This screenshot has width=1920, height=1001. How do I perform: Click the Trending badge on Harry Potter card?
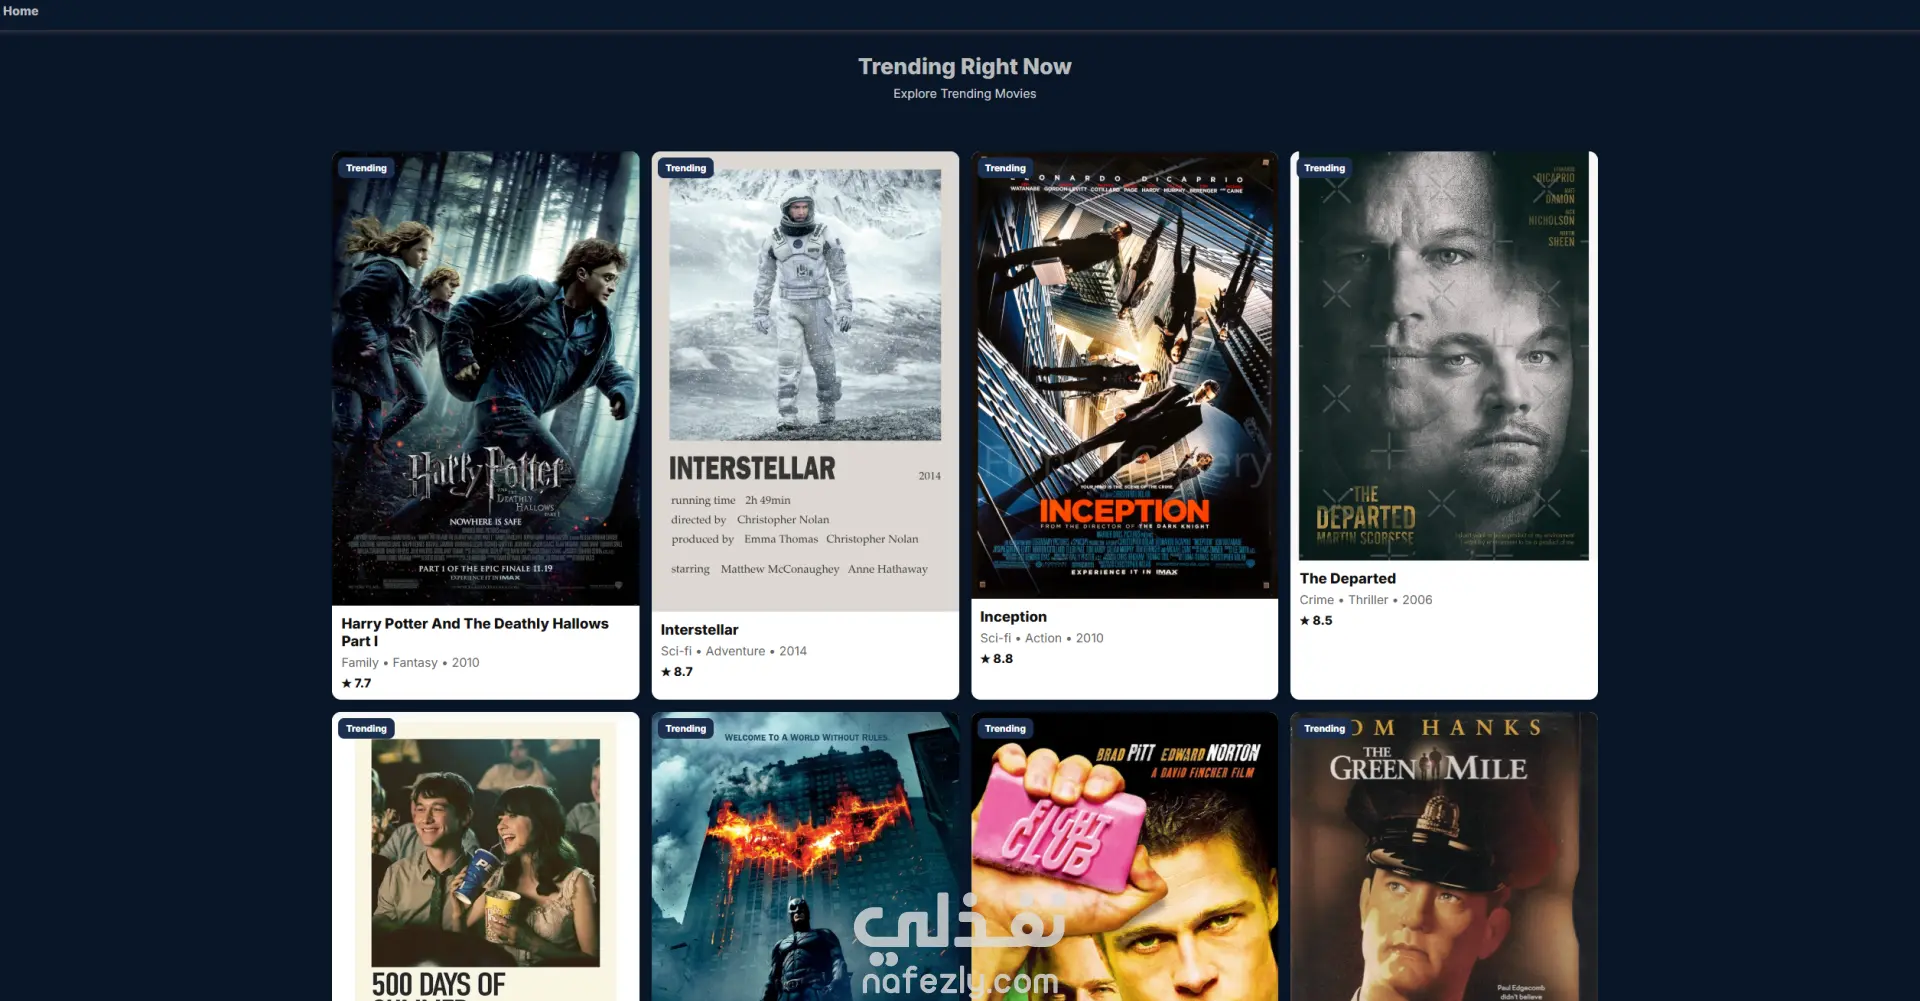tap(366, 168)
